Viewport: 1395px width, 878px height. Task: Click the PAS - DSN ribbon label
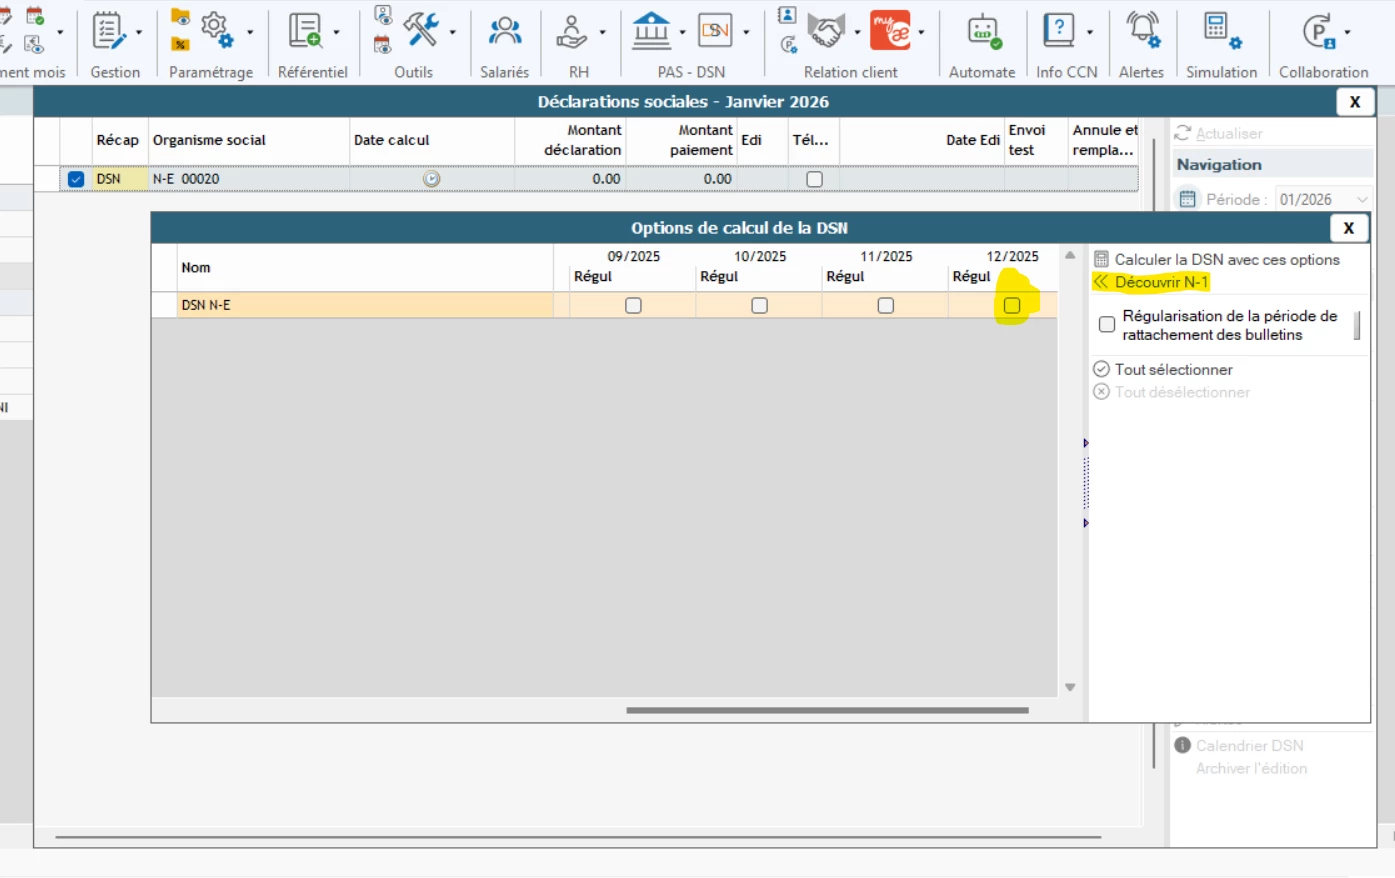(691, 72)
